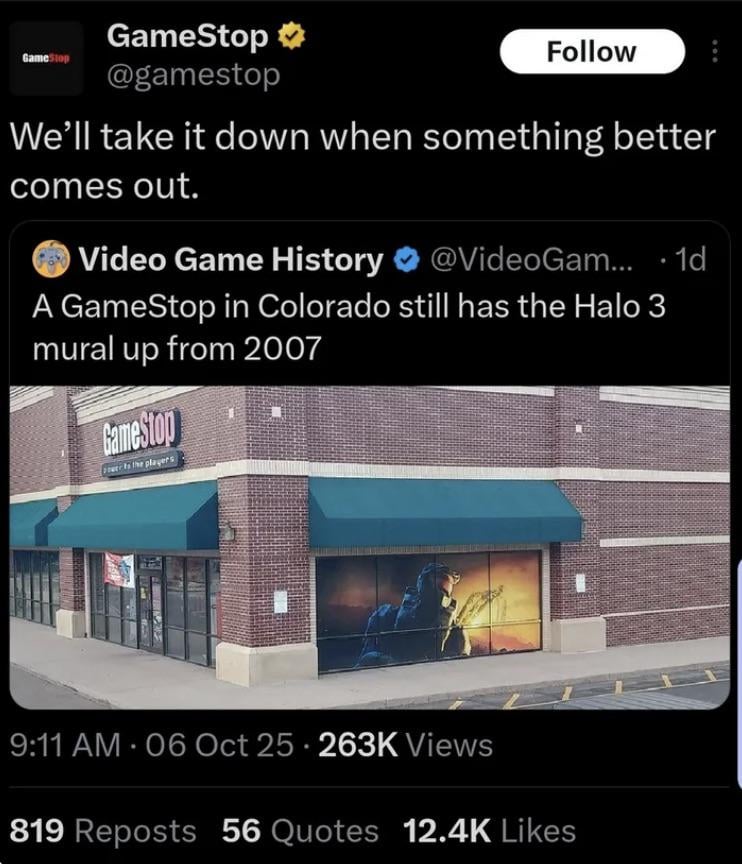742x864 pixels.
Task: Open the three-dot more options menu
Action: (714, 52)
